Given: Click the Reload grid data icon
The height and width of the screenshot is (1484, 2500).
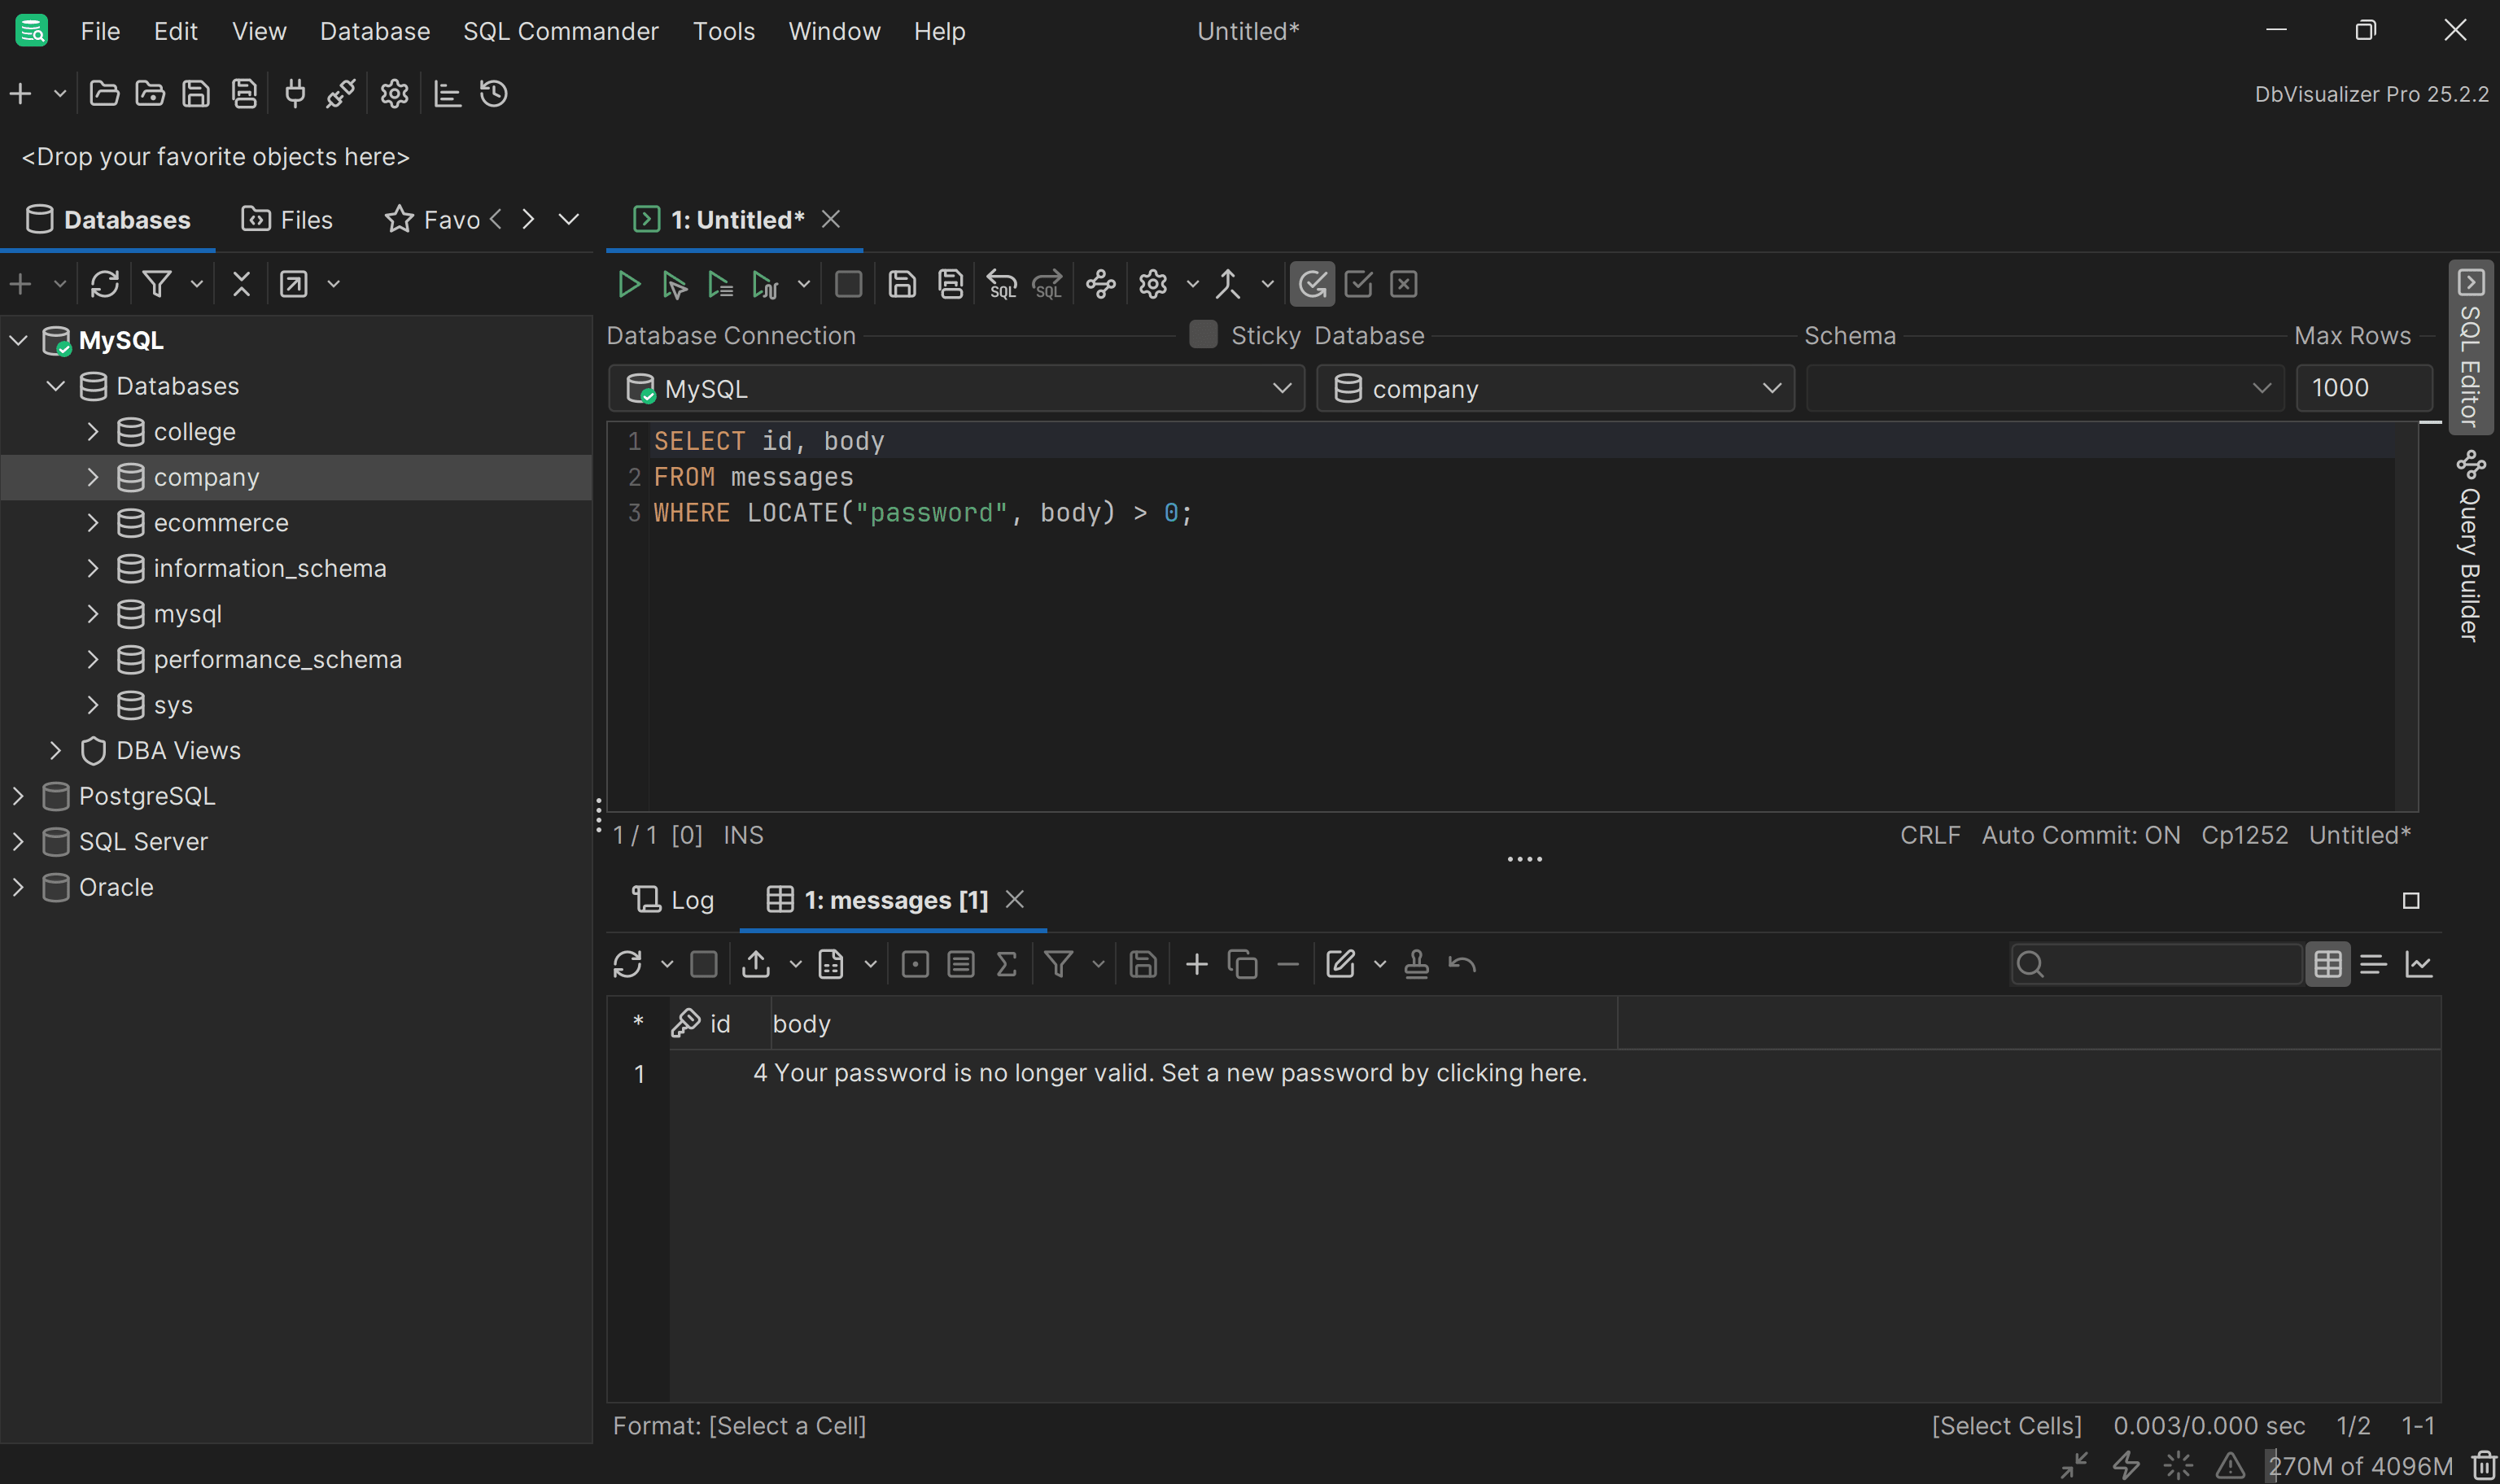Looking at the screenshot, I should click(x=627, y=964).
